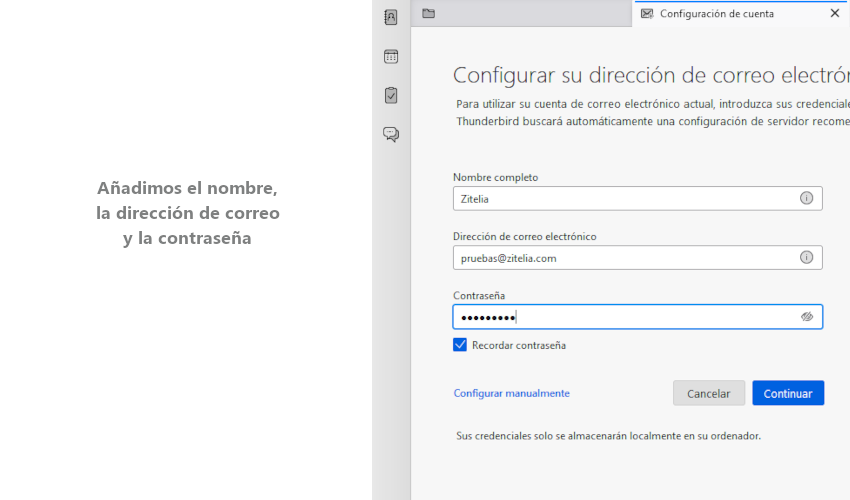Click the Contraseña label

click(x=479, y=296)
